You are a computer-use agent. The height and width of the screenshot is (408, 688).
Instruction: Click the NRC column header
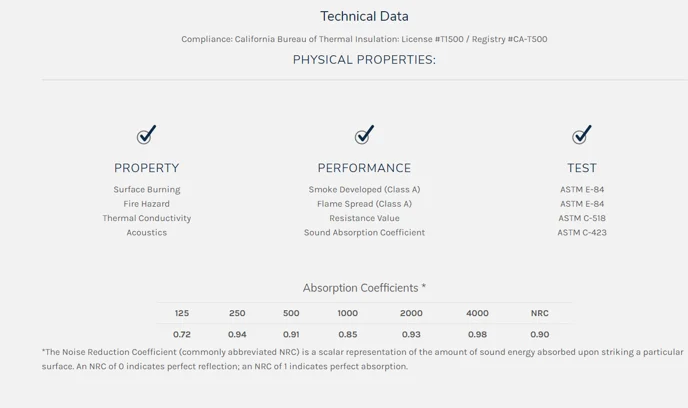point(540,313)
